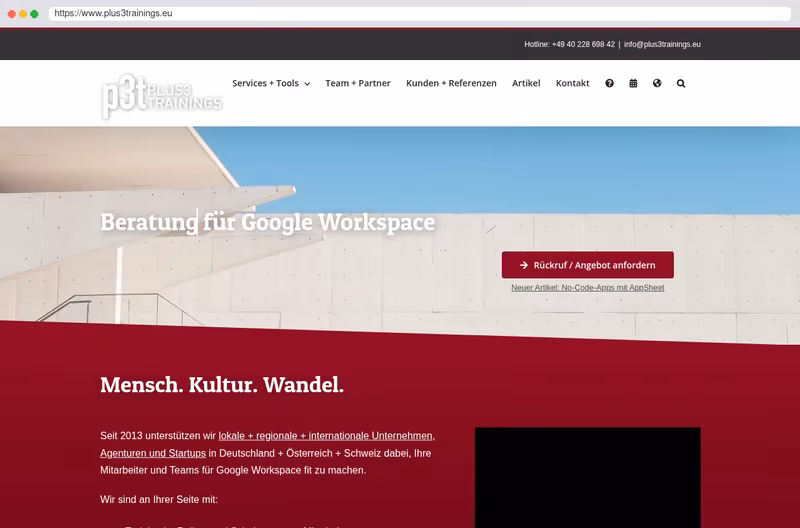The width and height of the screenshot is (800, 528).
Task: Click the black embedded video placeholder
Action: (x=588, y=477)
